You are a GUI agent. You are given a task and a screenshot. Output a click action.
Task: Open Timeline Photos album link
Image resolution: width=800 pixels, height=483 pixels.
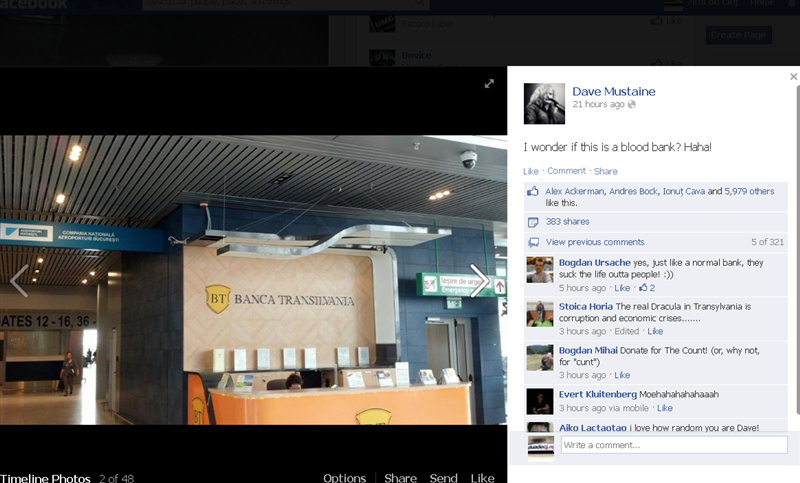(x=45, y=478)
